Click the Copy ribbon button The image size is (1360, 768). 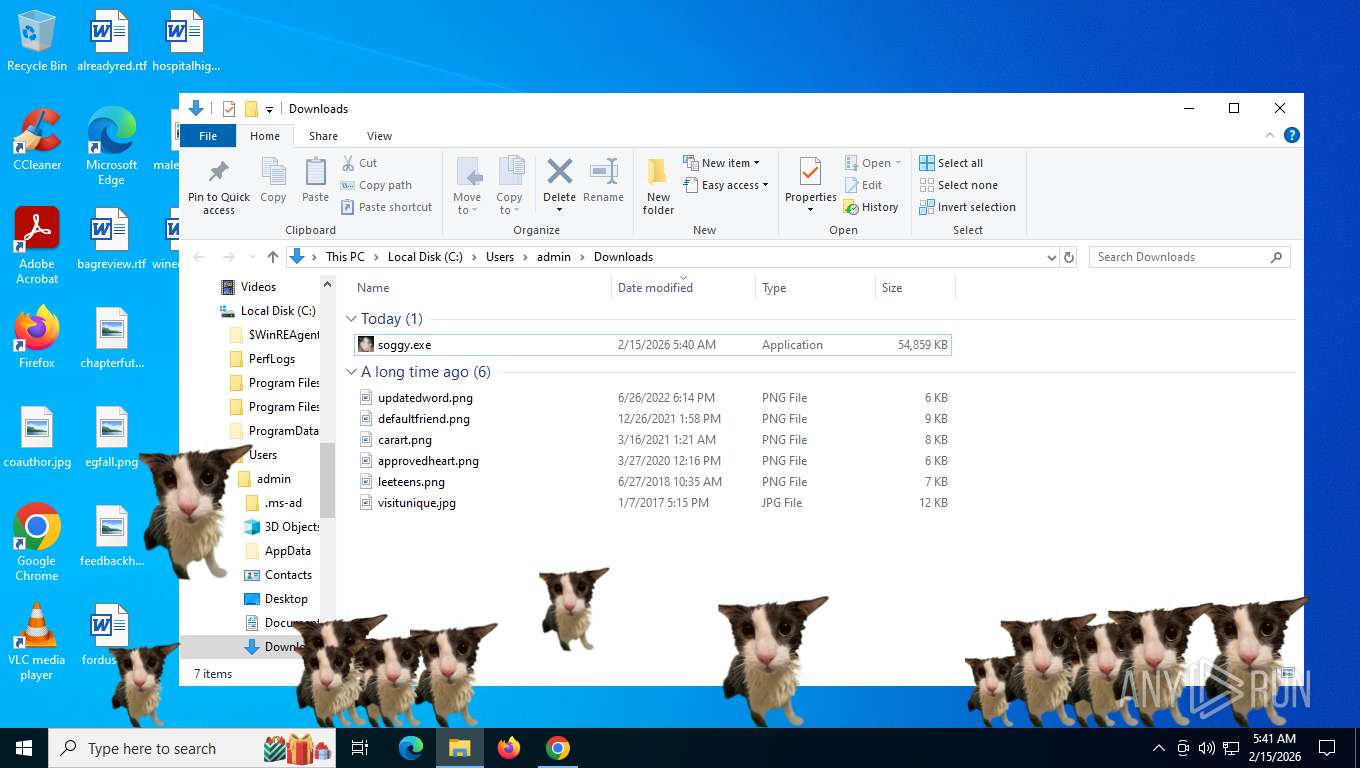(273, 181)
